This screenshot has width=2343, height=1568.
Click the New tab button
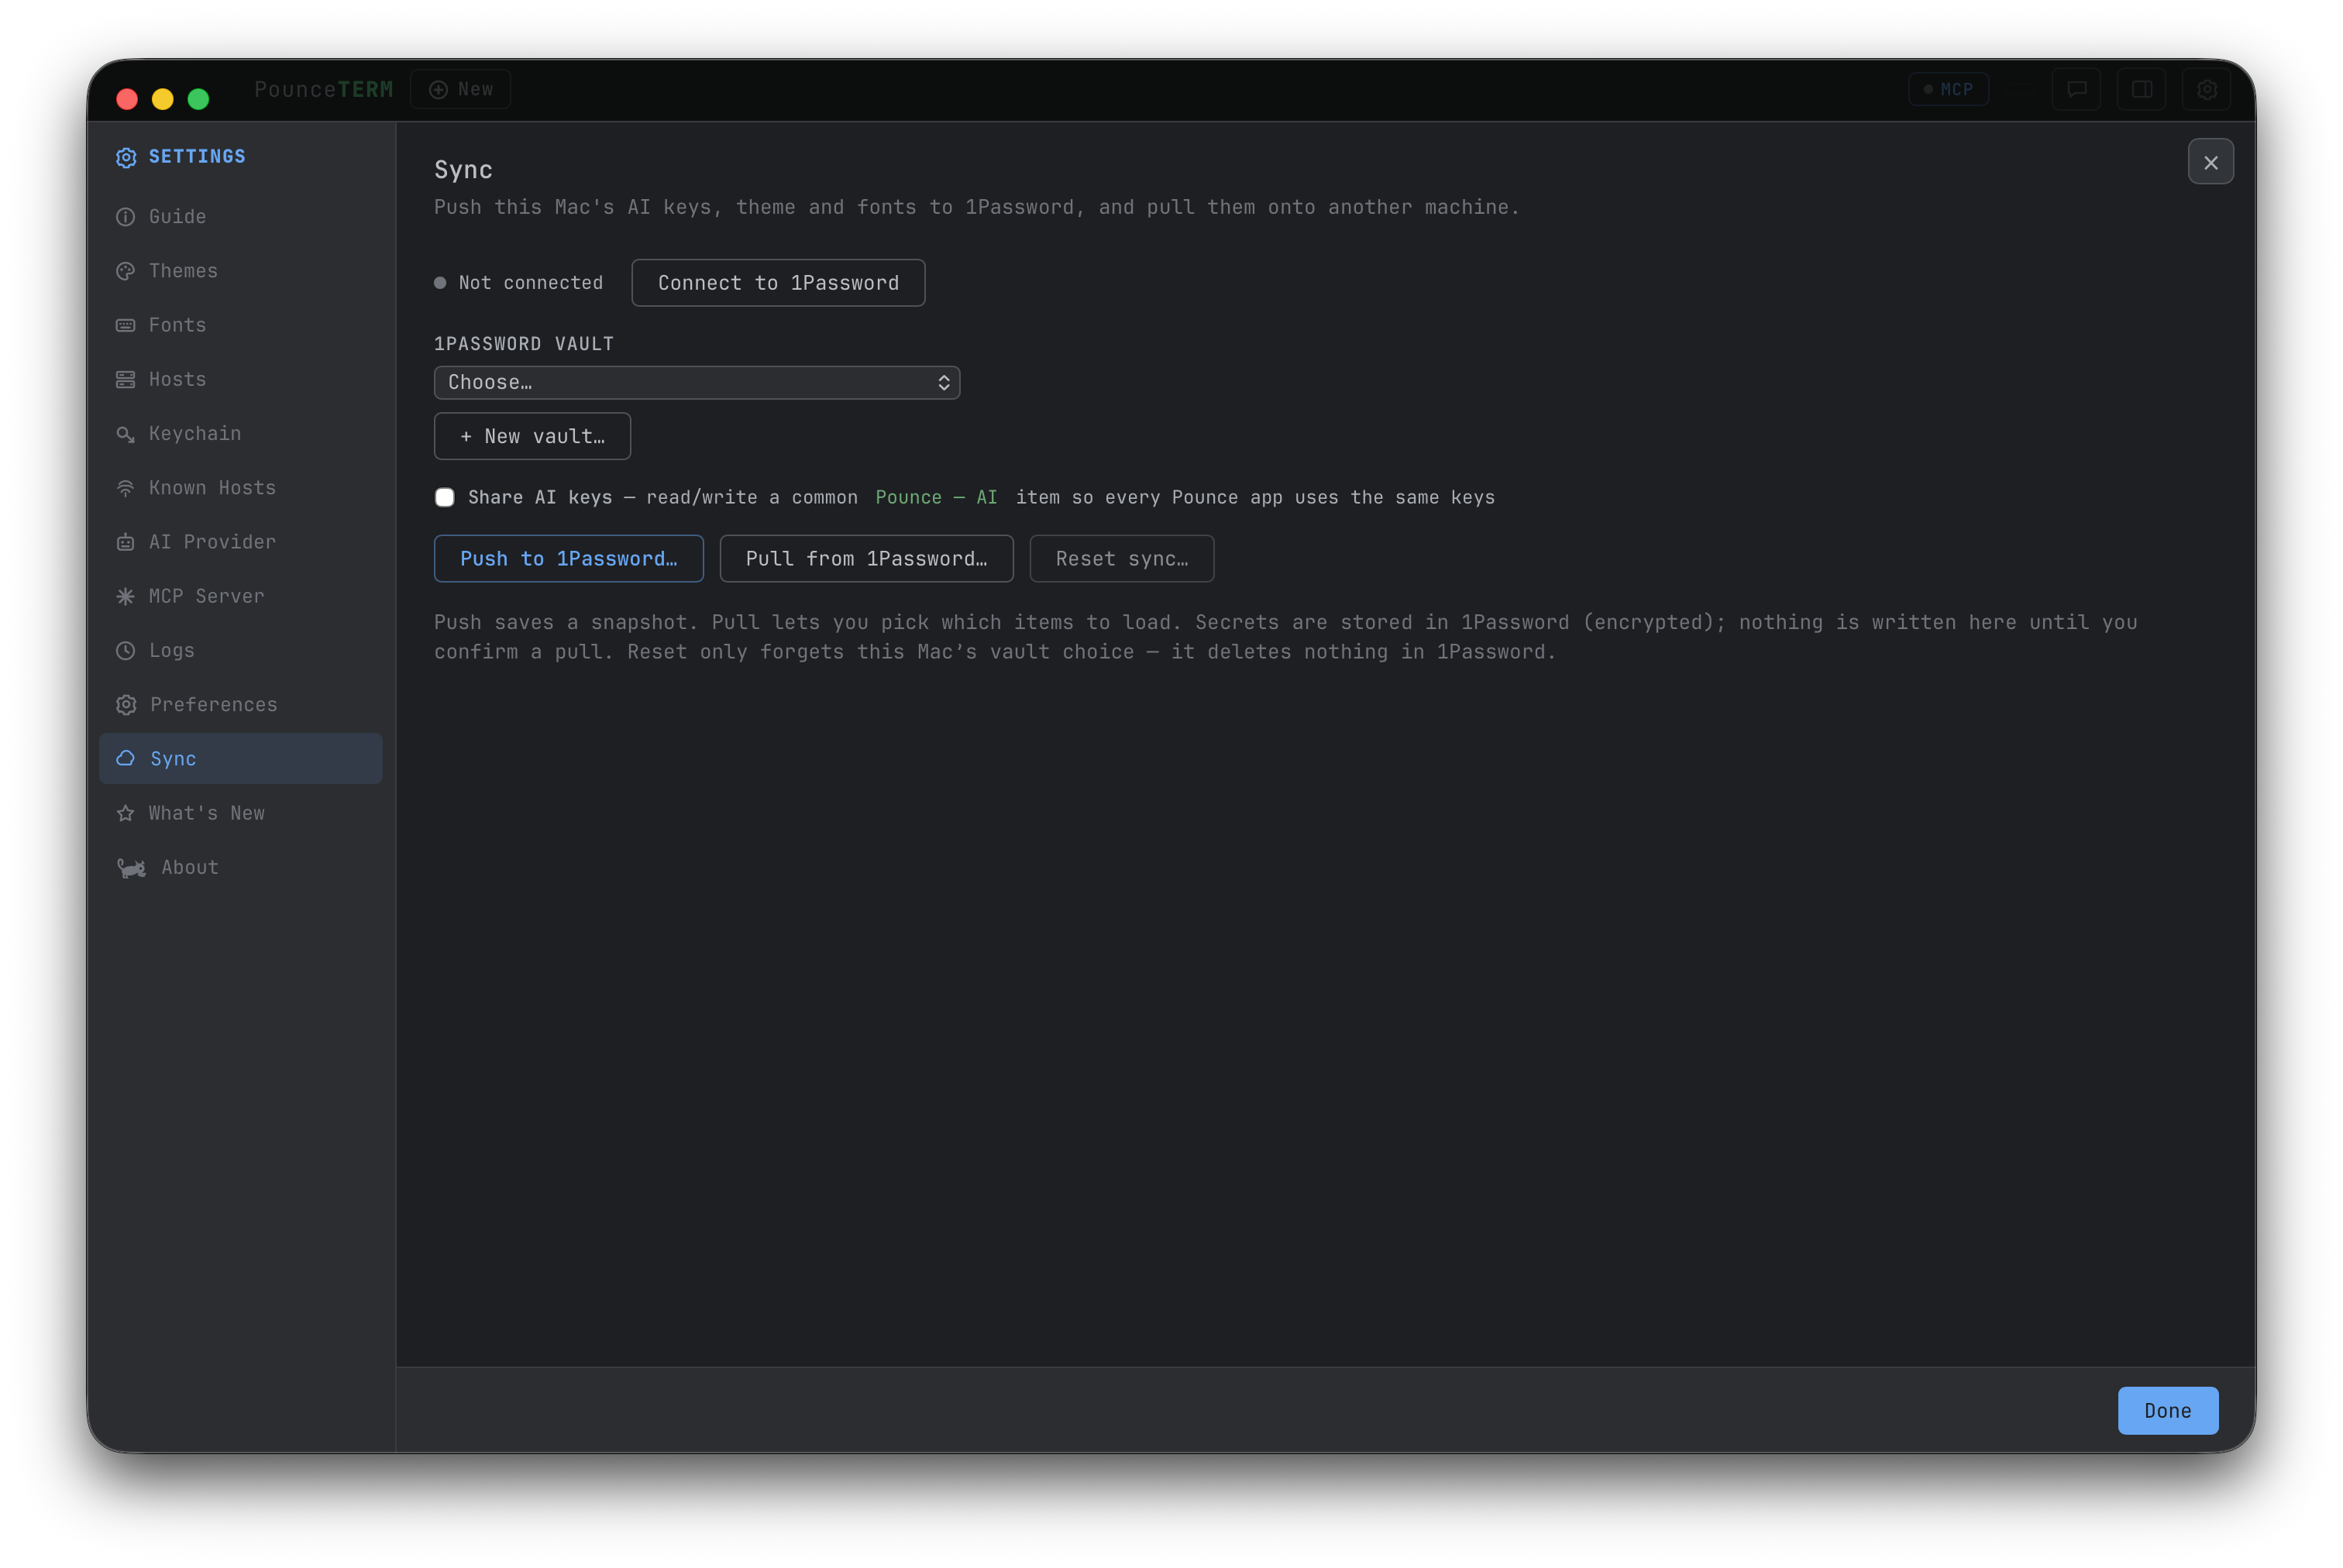(x=461, y=89)
